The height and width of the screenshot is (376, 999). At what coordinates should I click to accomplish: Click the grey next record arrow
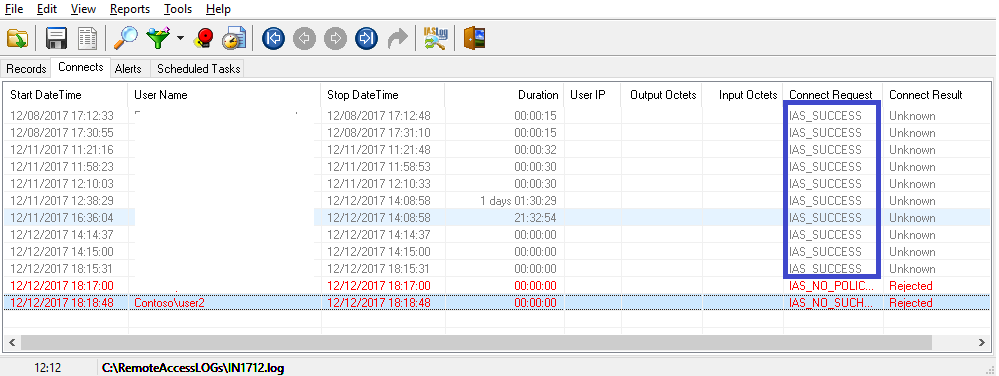pyautogui.click(x=335, y=38)
